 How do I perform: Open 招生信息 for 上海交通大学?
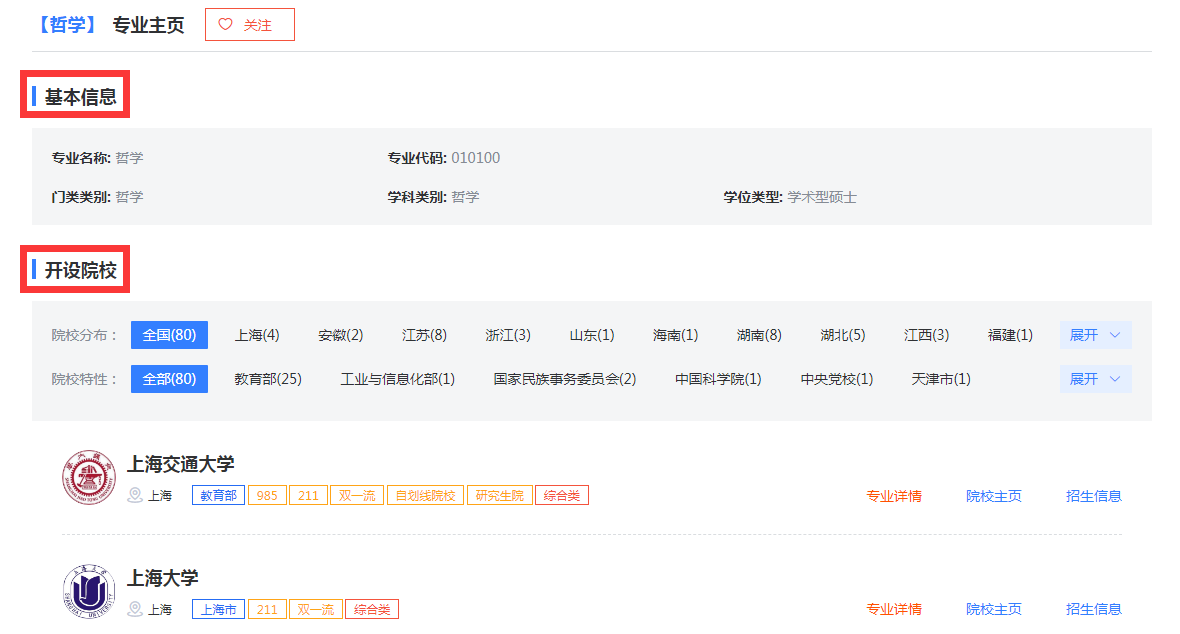pos(1094,496)
